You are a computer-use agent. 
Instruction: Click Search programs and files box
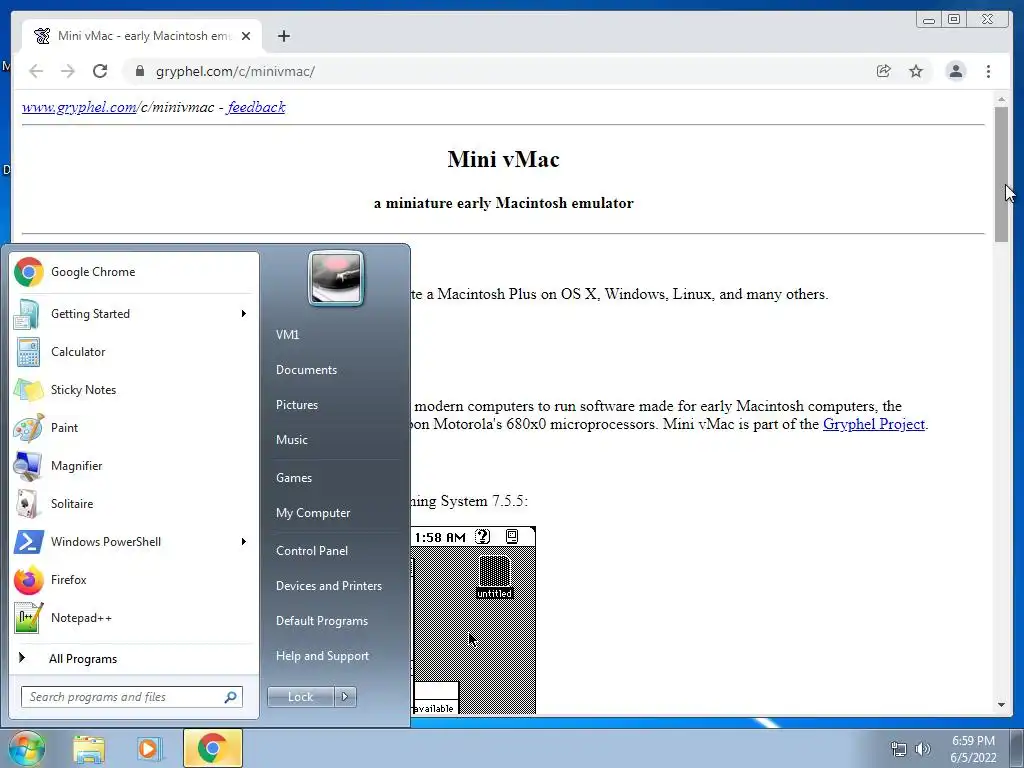coord(131,697)
